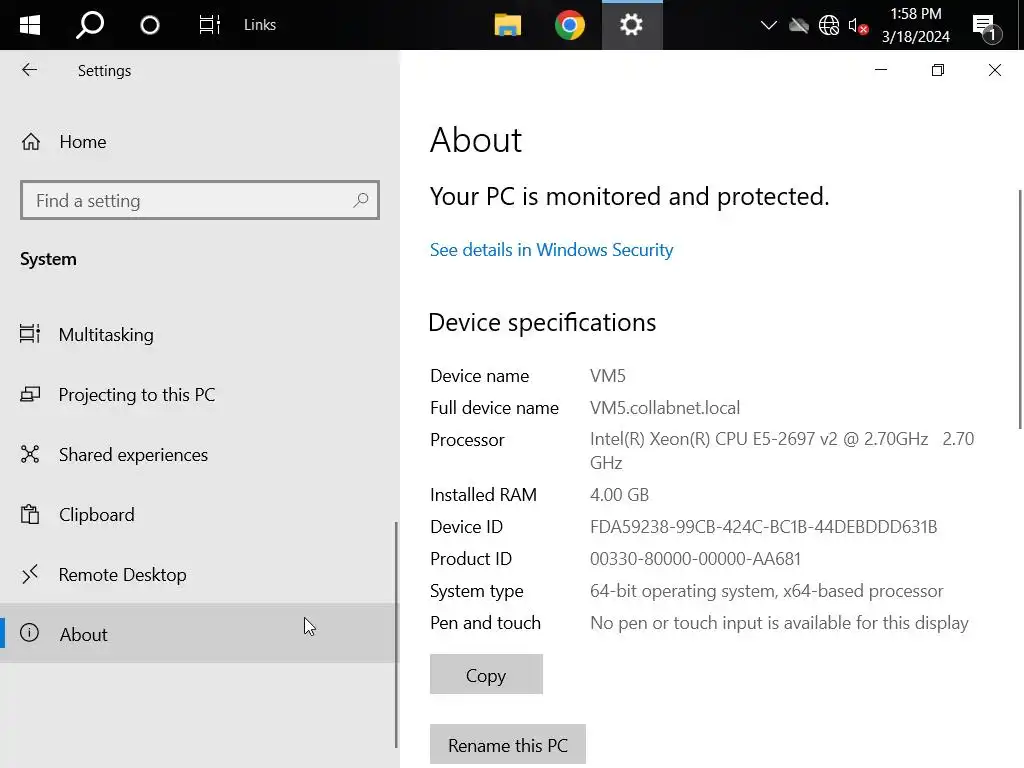Click the Home icon in sidebar
Screen dimensions: 1024x768
click(31, 142)
